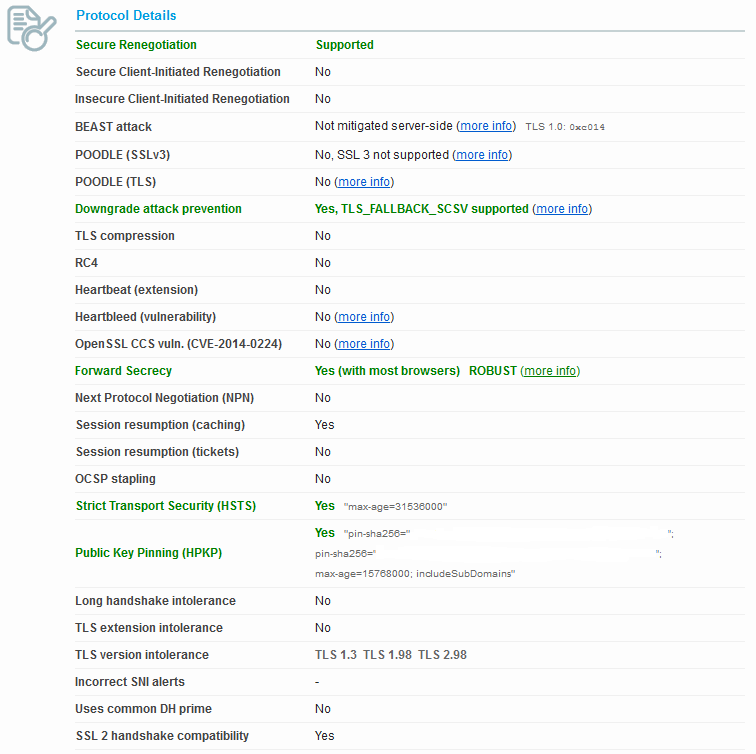756x754 pixels.
Task: Click the TLS version intolerance values
Action: [391, 655]
